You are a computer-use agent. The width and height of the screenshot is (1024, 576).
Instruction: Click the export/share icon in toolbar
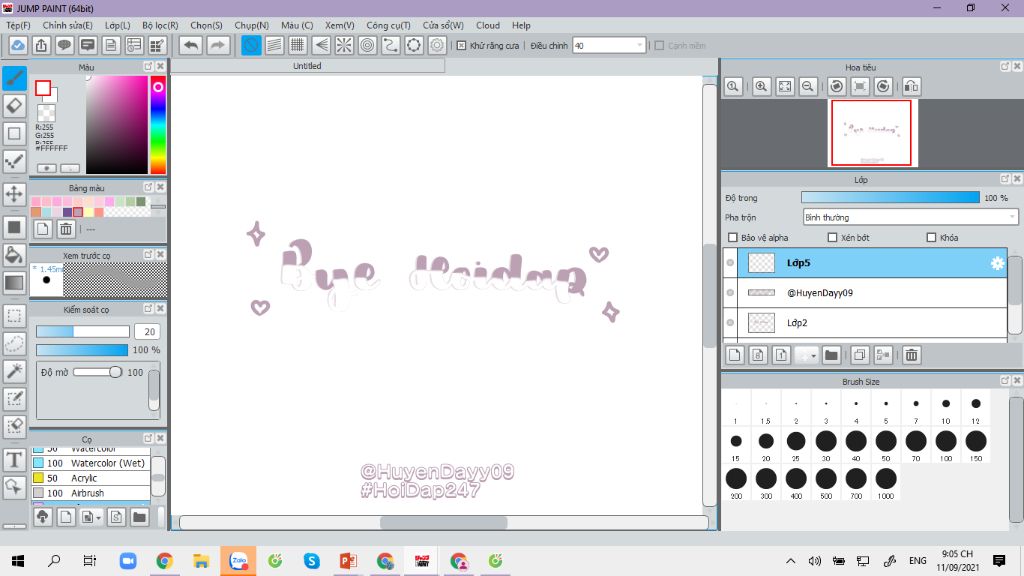pos(41,45)
